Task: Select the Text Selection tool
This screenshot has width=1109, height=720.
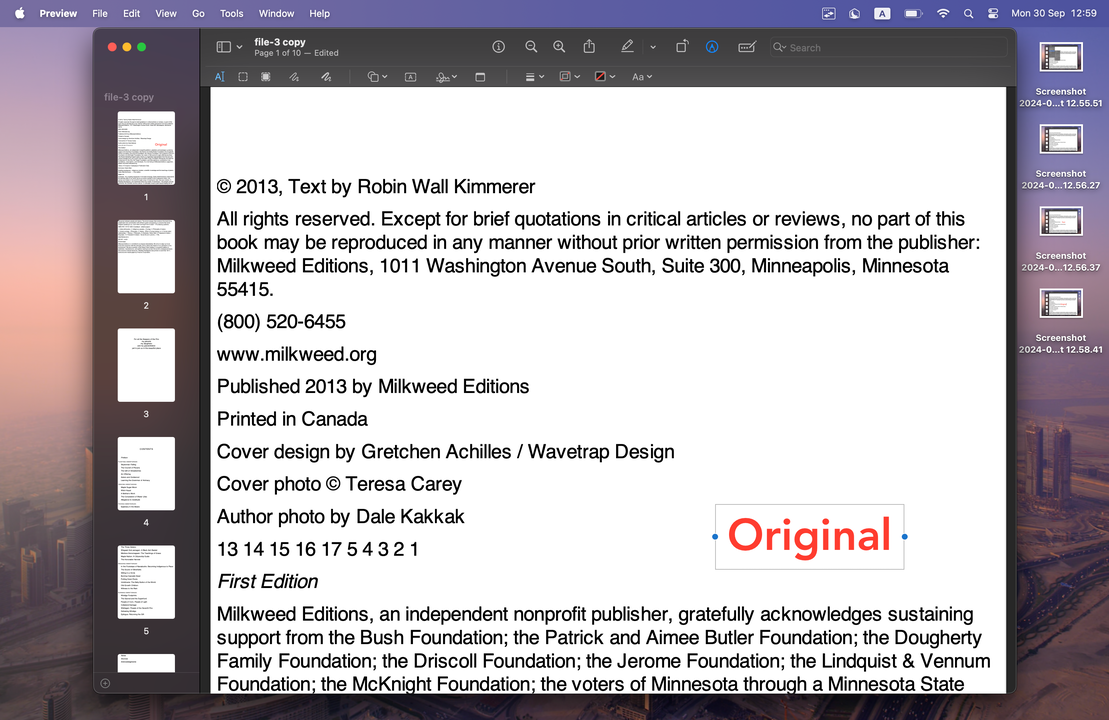Action: [x=220, y=76]
